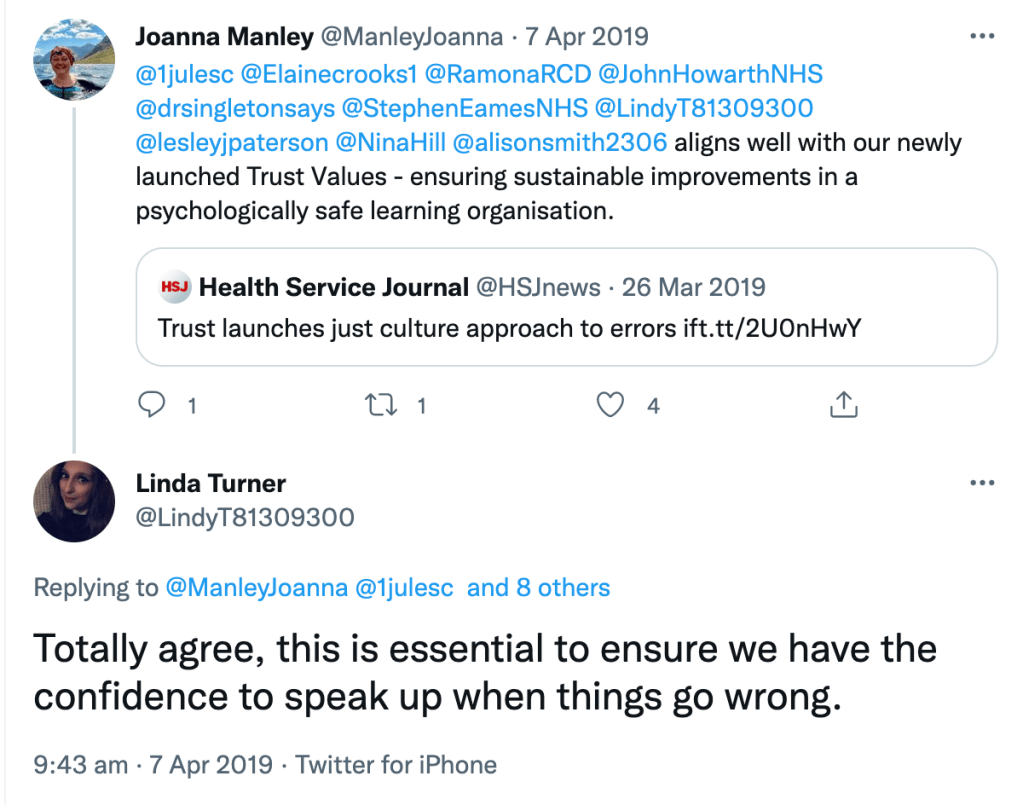Viewport: 1023px width, 805px height.
Task: Click the reply icon under Joanna's tweet
Action: pyautogui.click(x=151, y=404)
